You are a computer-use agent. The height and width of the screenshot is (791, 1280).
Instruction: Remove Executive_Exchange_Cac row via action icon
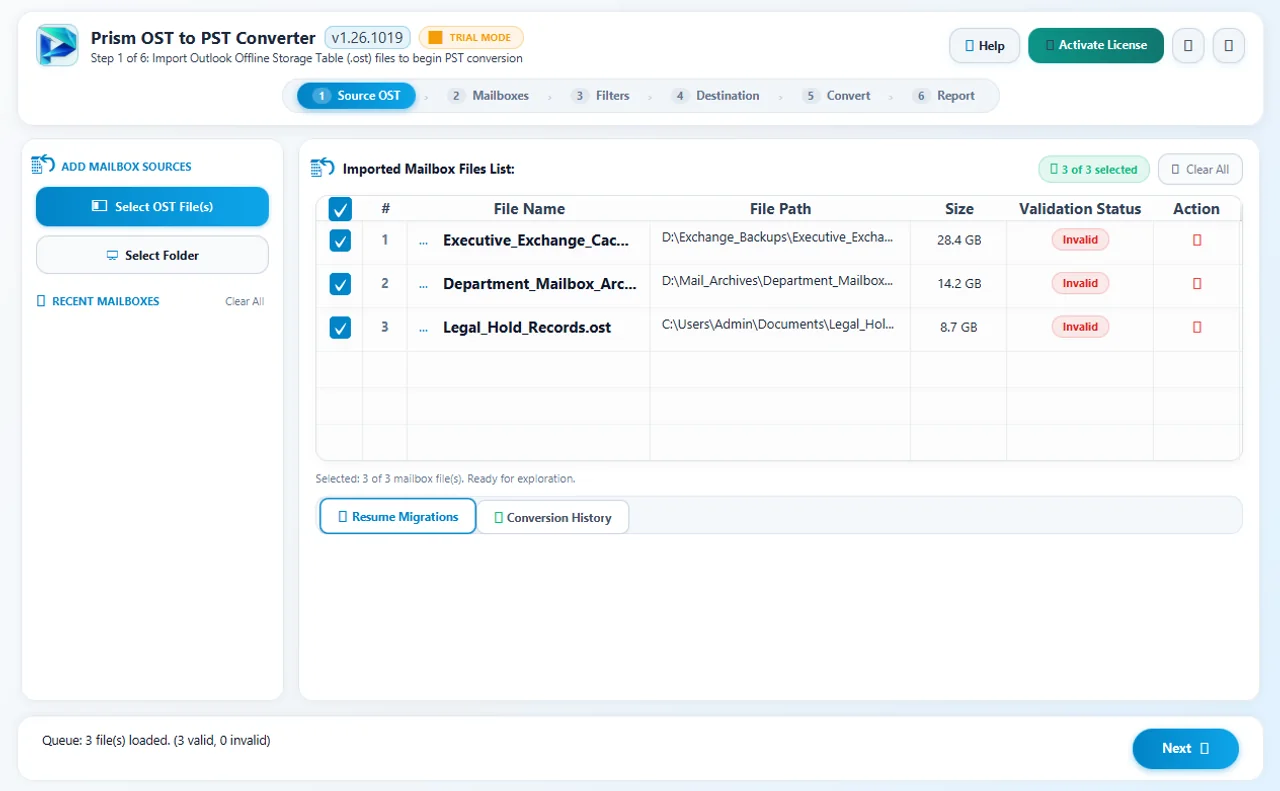click(x=1197, y=240)
